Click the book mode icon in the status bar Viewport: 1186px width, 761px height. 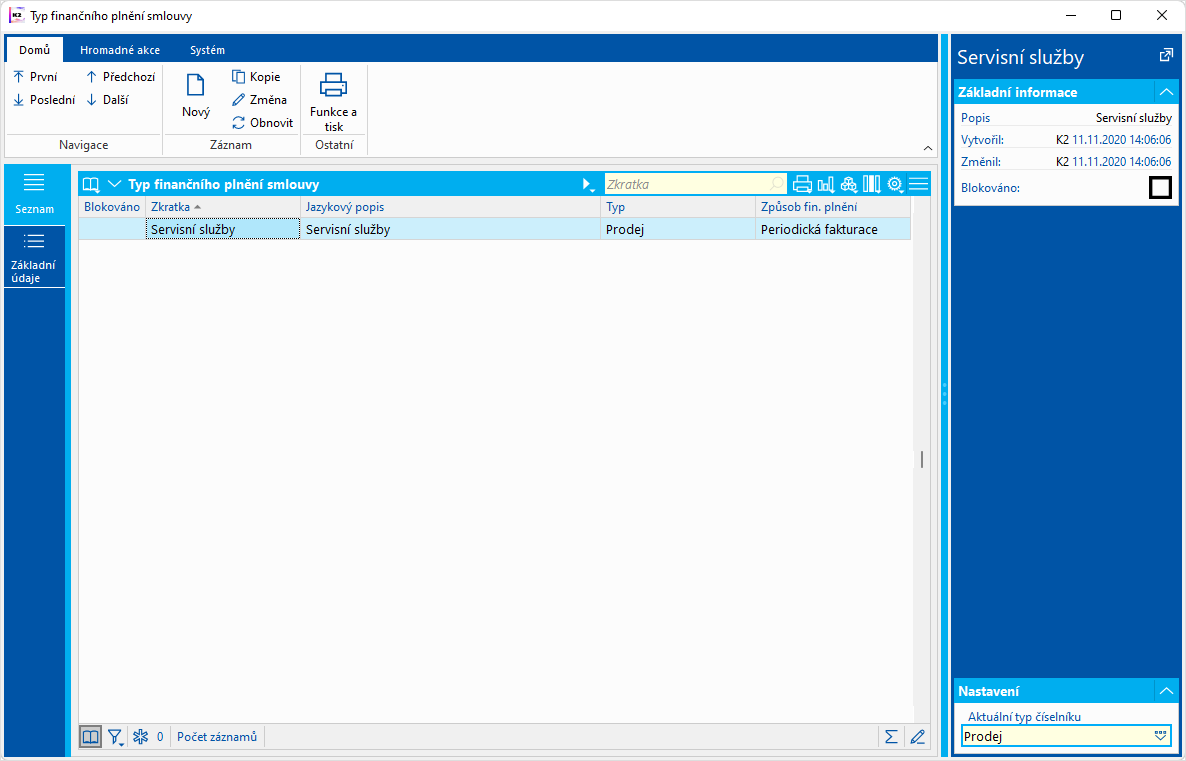pyautogui.click(x=91, y=737)
